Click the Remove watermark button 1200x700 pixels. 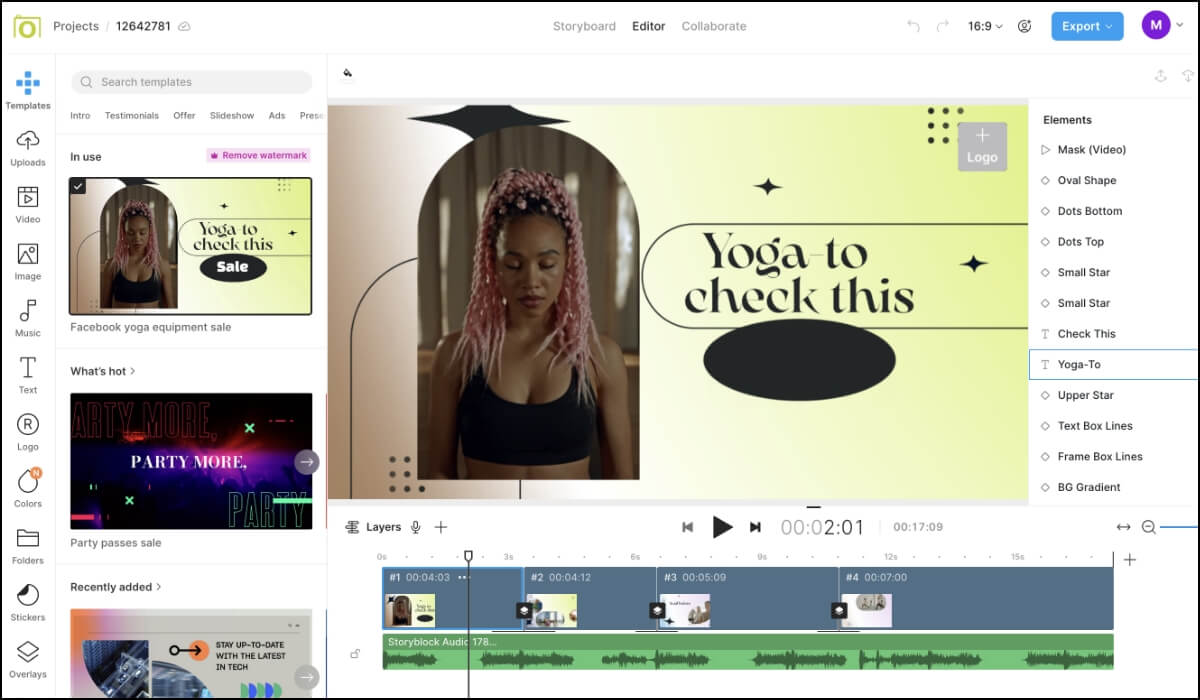pos(259,155)
